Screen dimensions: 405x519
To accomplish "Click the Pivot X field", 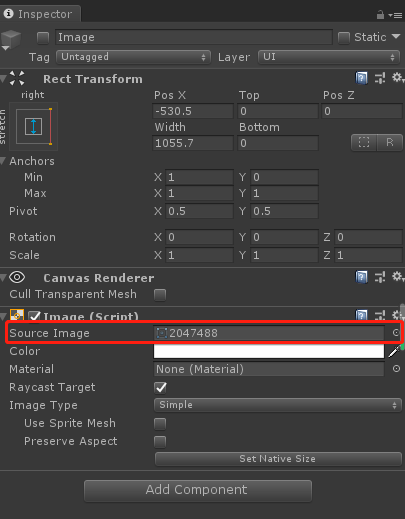I will coord(199,211).
